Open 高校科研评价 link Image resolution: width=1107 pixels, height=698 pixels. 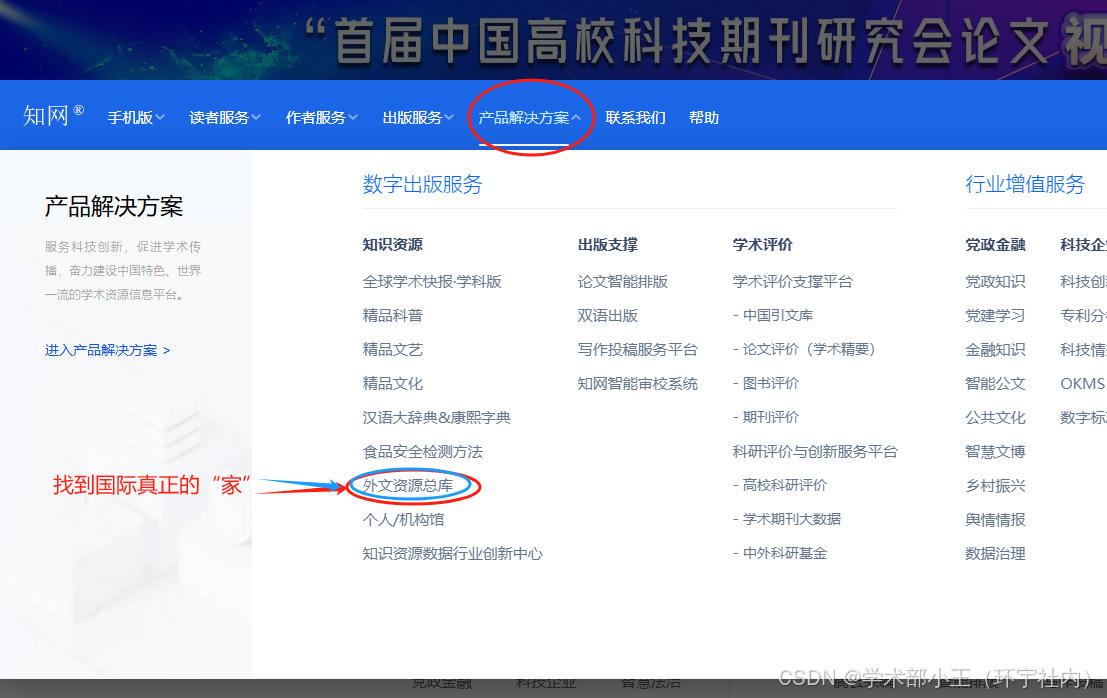point(780,485)
